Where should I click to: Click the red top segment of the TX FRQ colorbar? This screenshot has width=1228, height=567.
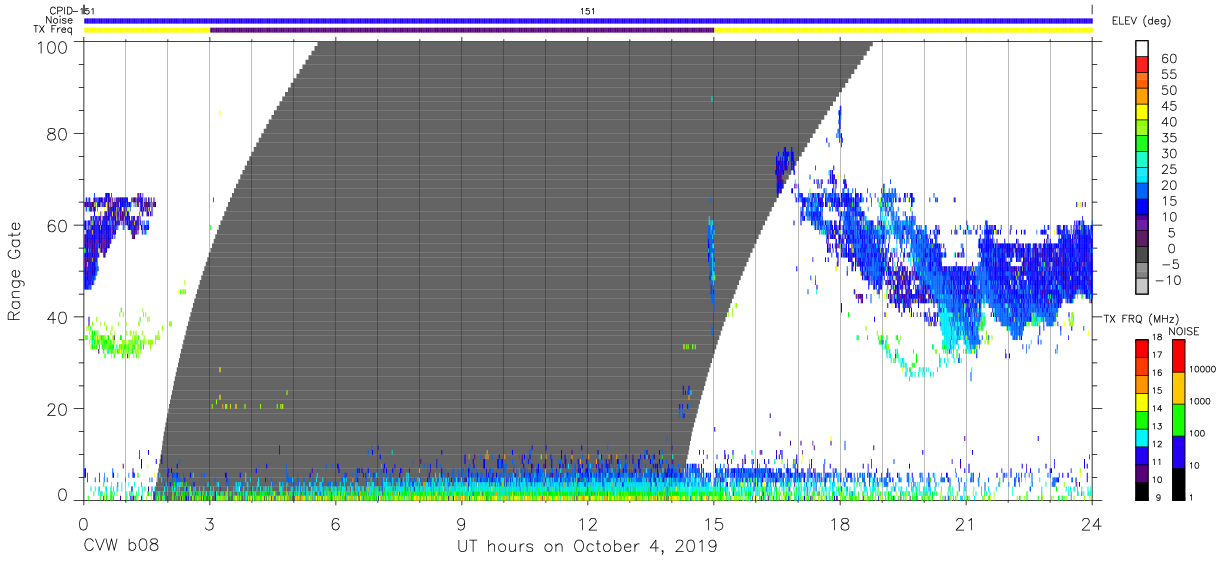coord(1142,348)
